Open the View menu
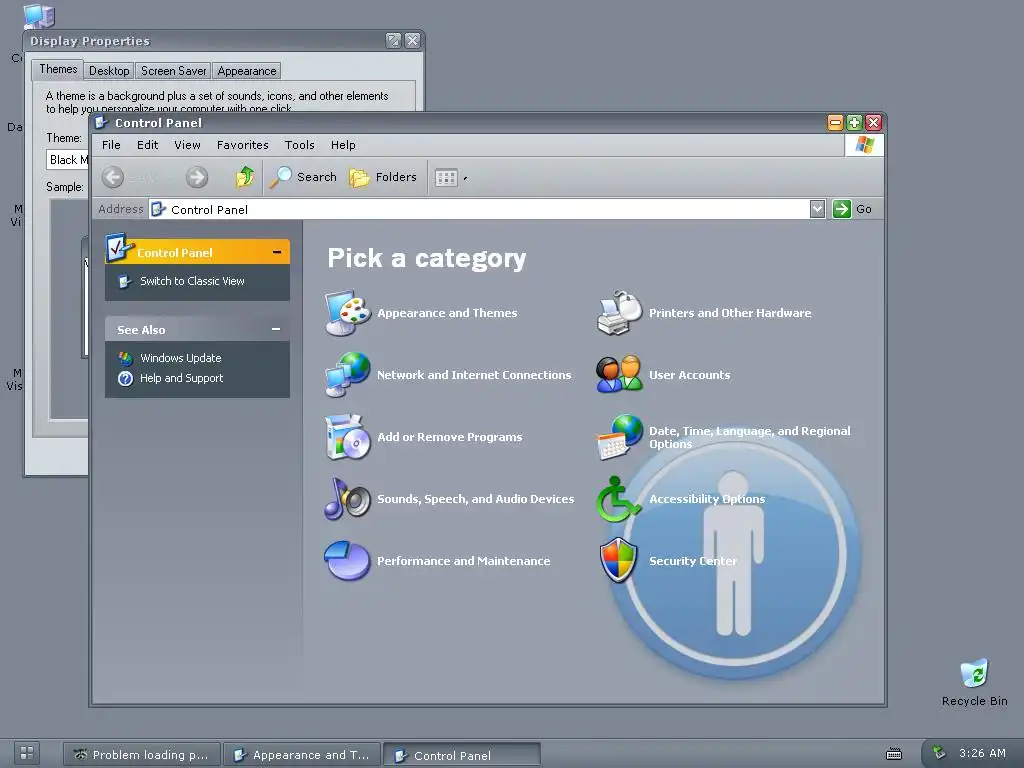1024x768 pixels. coord(187,145)
